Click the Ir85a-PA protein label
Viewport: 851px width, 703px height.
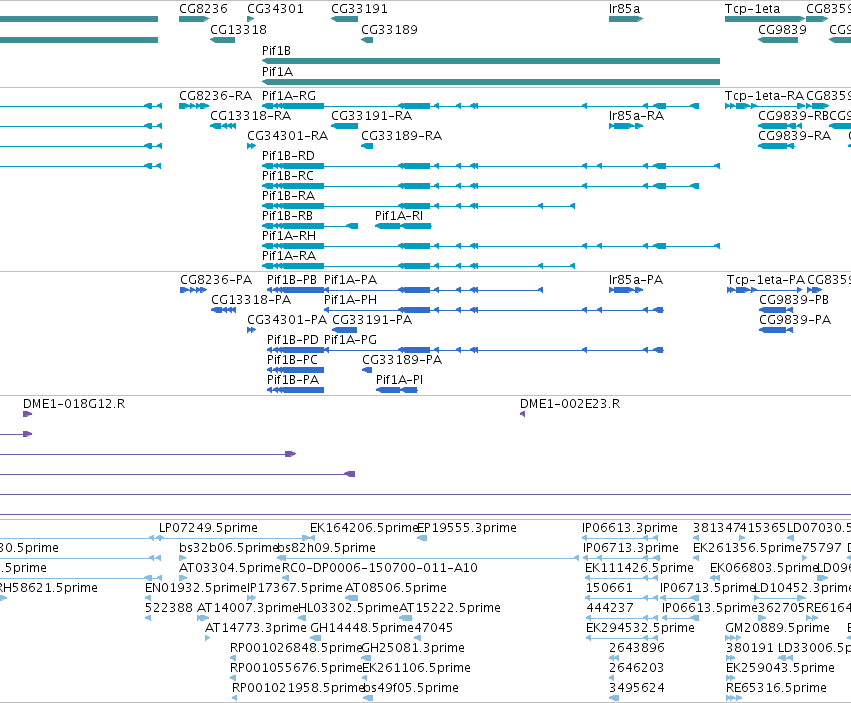click(x=636, y=280)
